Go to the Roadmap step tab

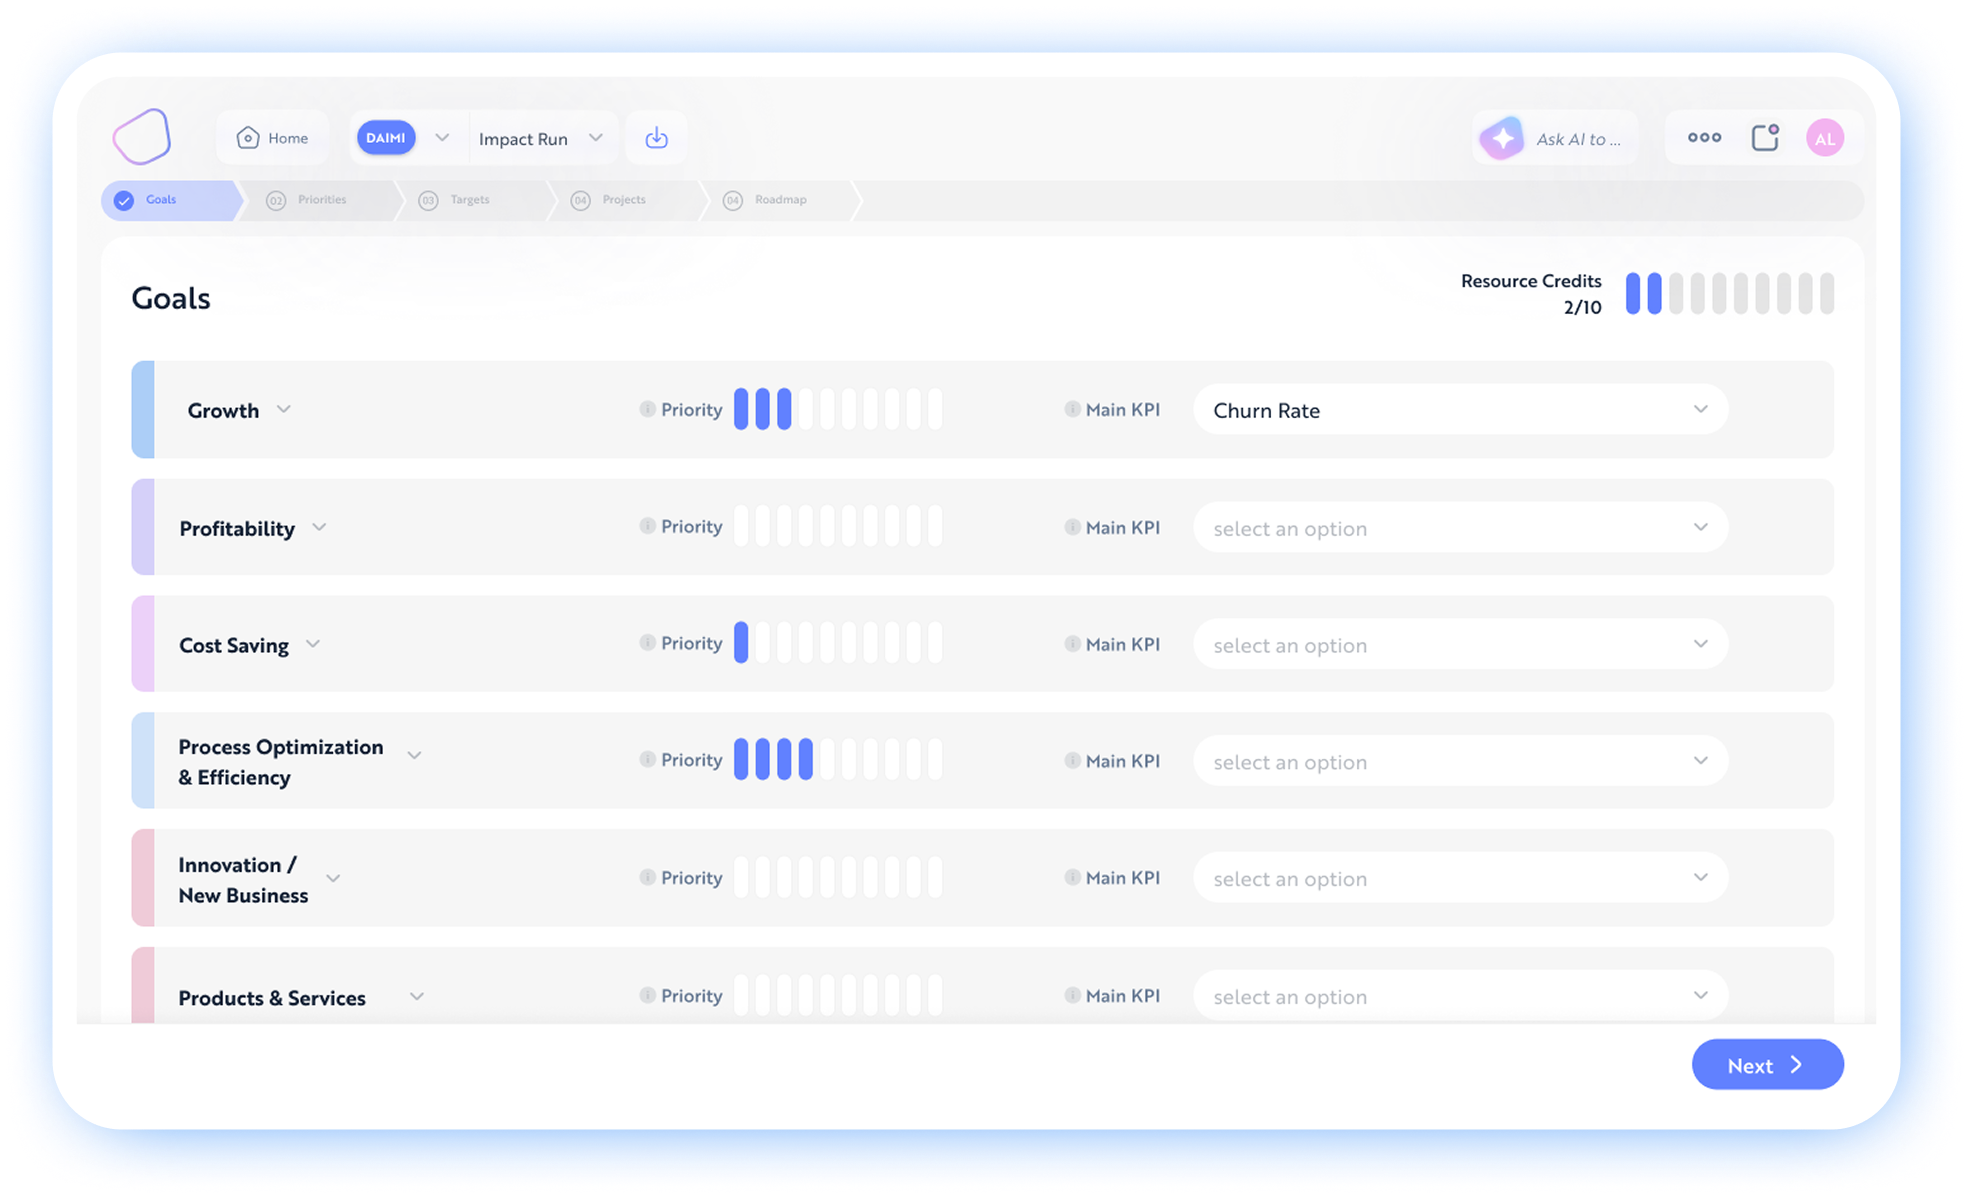click(x=779, y=200)
